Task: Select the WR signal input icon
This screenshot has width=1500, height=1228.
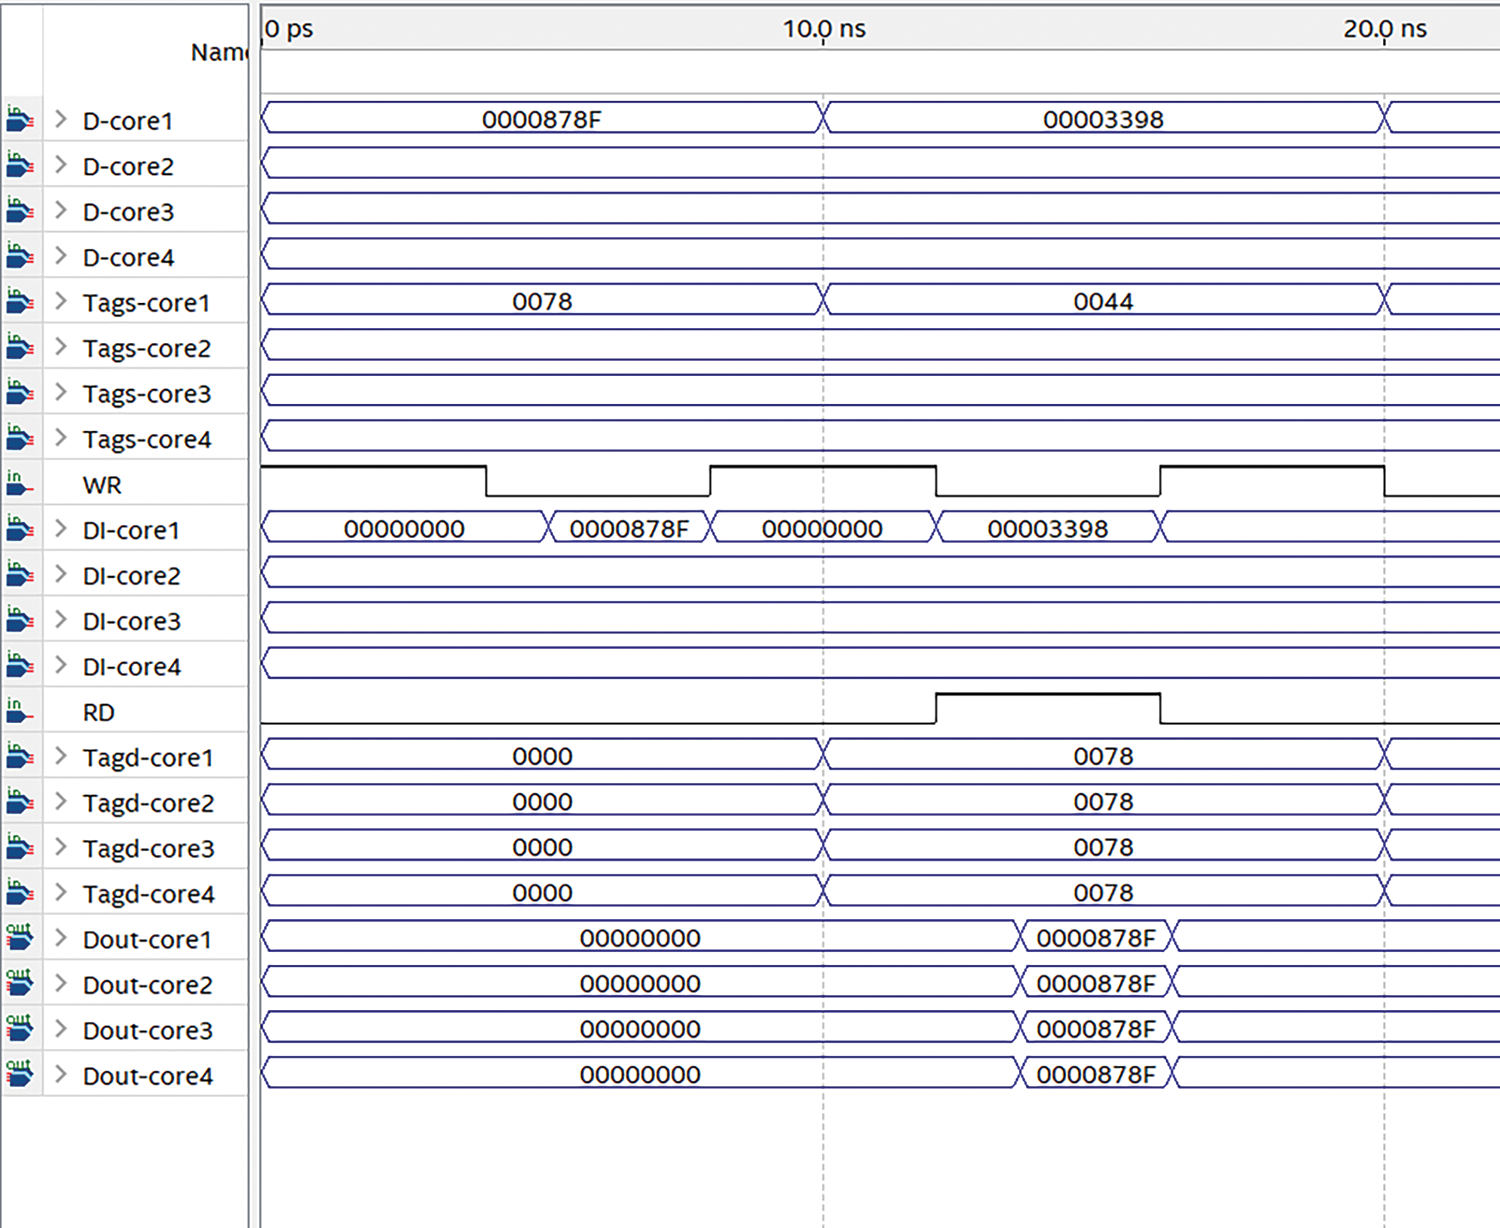Action: pos(20,484)
